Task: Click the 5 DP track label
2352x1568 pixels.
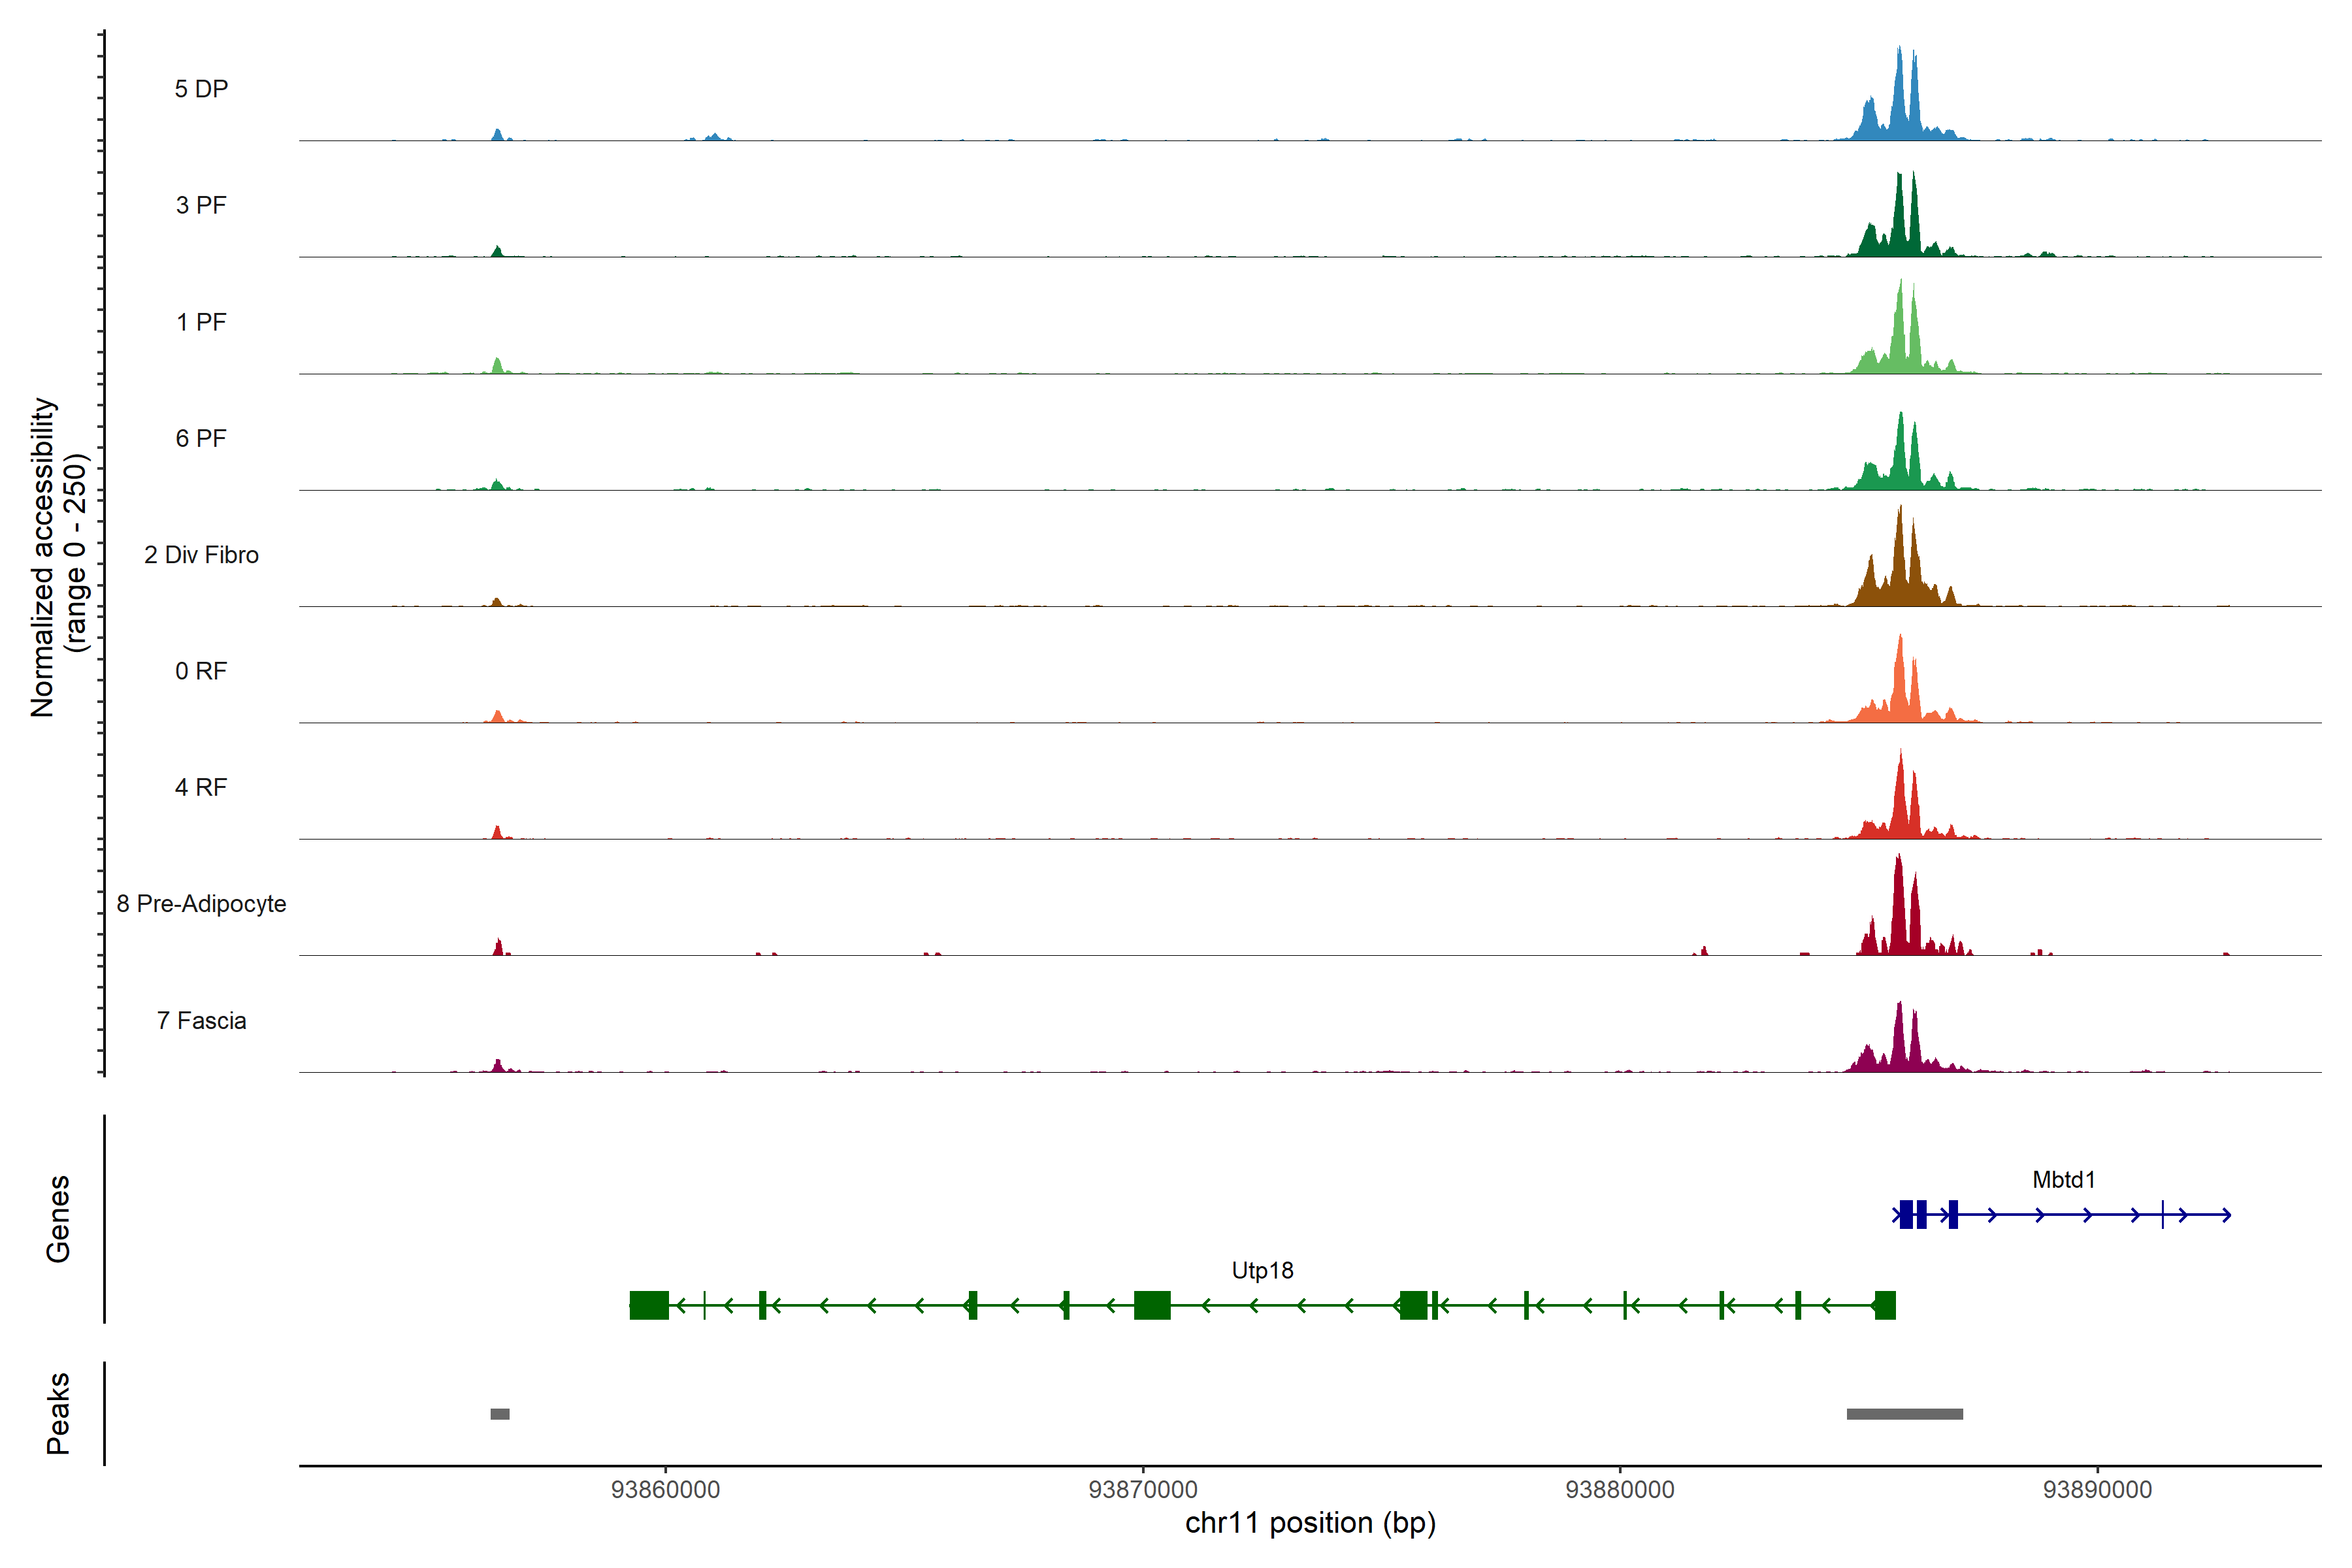Action: pos(201,89)
